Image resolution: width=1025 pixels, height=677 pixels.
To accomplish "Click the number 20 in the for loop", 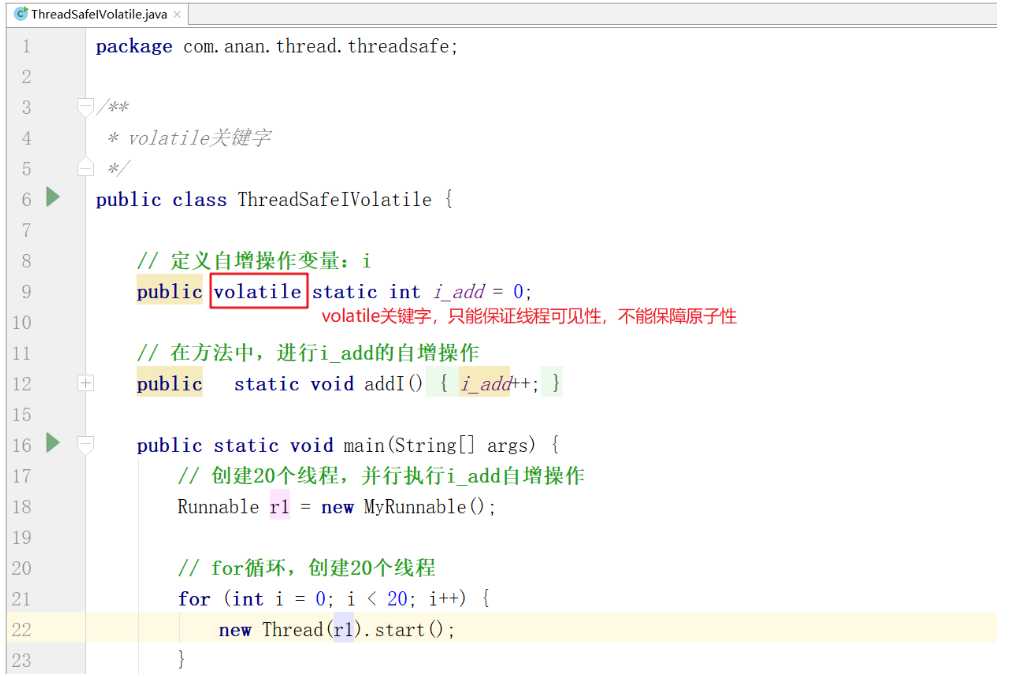I will click(x=397, y=599).
